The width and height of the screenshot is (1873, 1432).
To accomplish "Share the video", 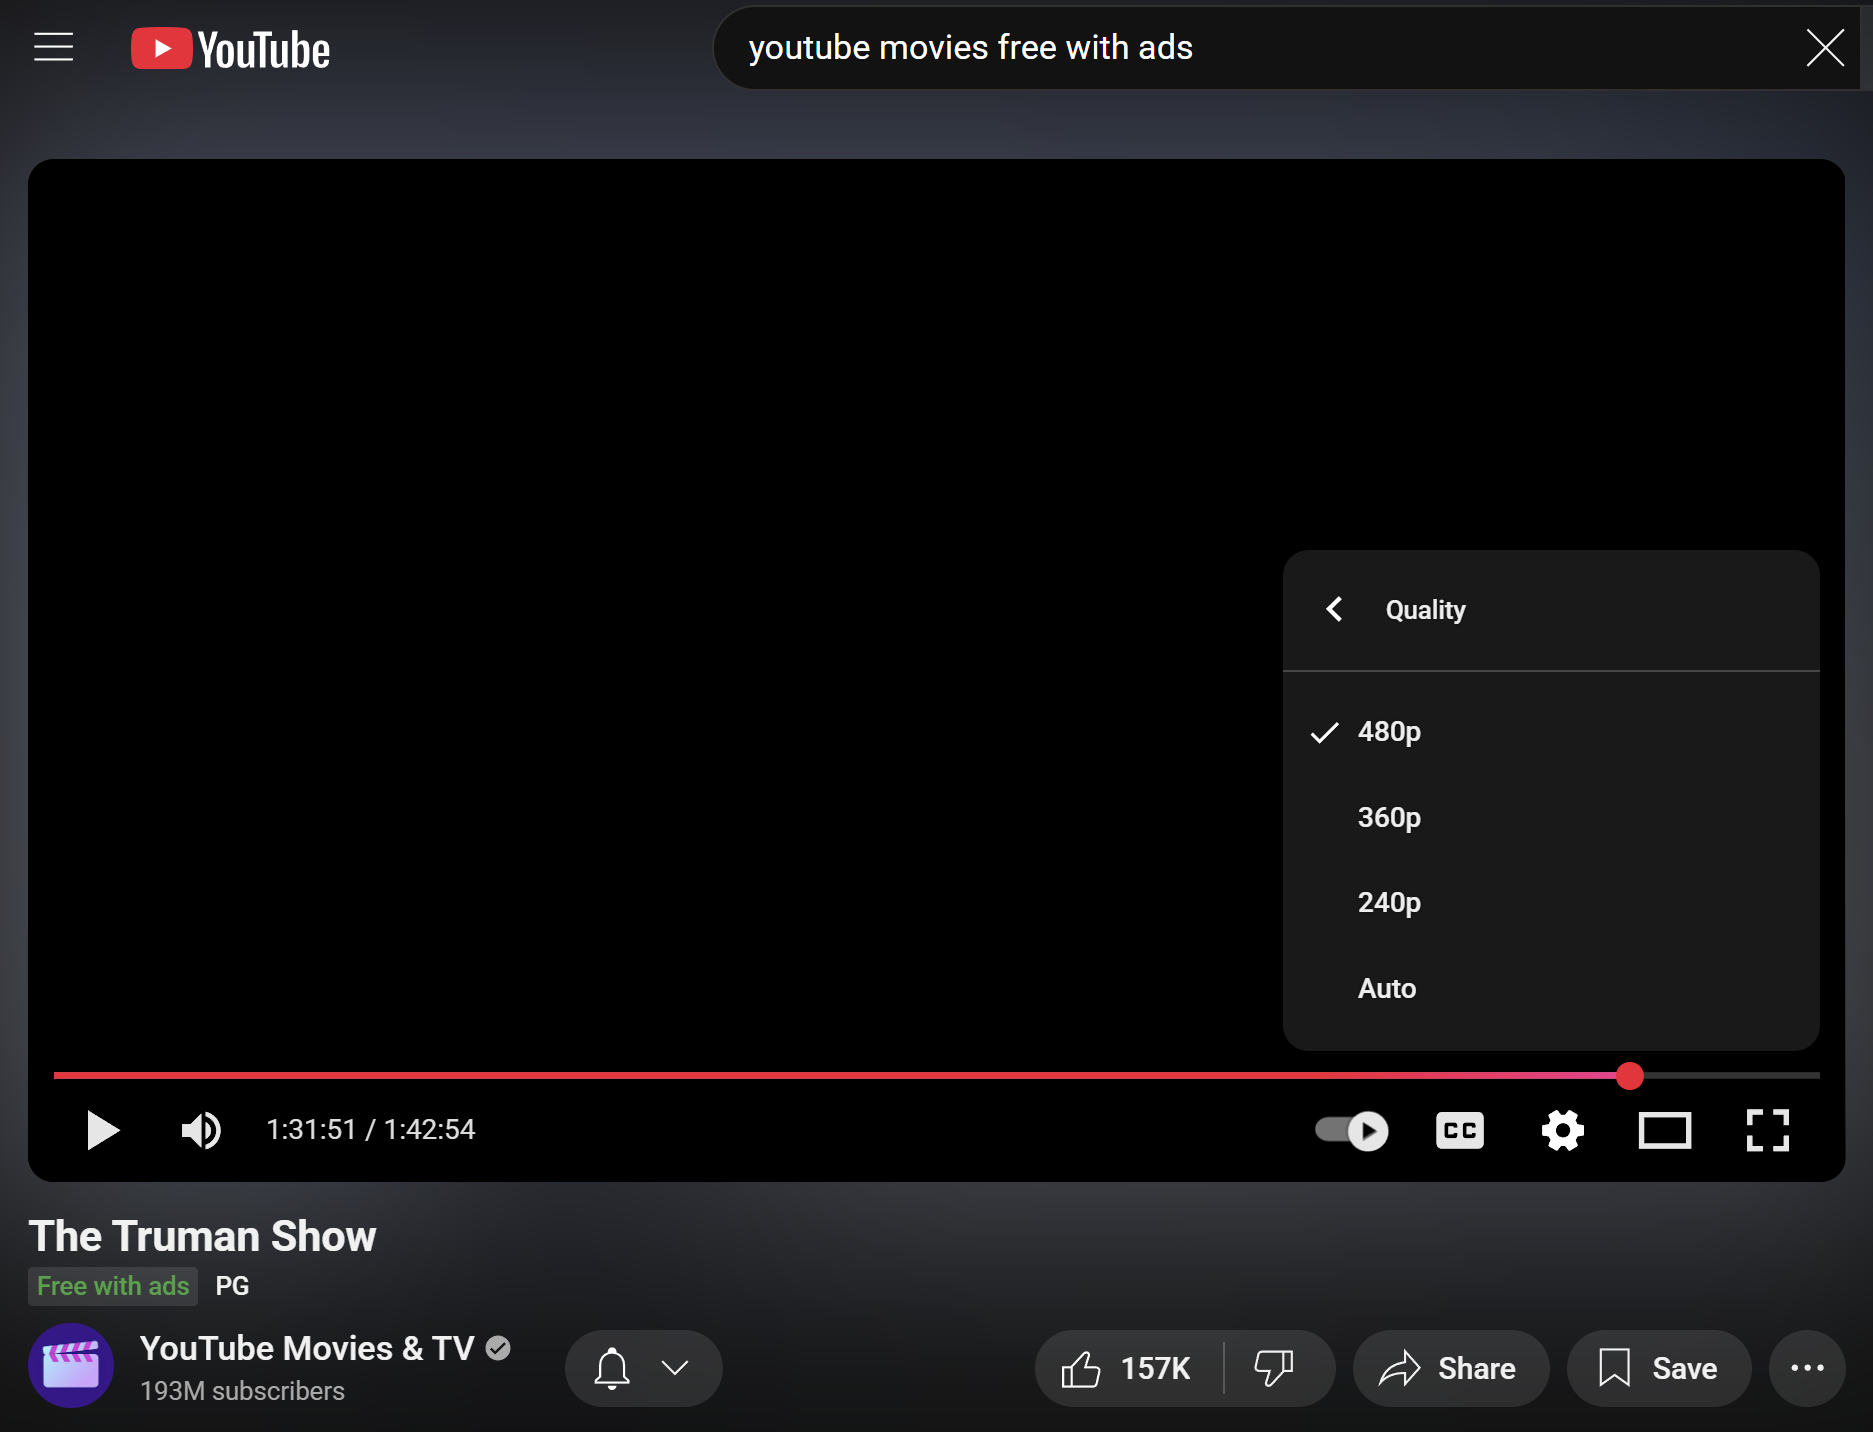I will point(1450,1368).
